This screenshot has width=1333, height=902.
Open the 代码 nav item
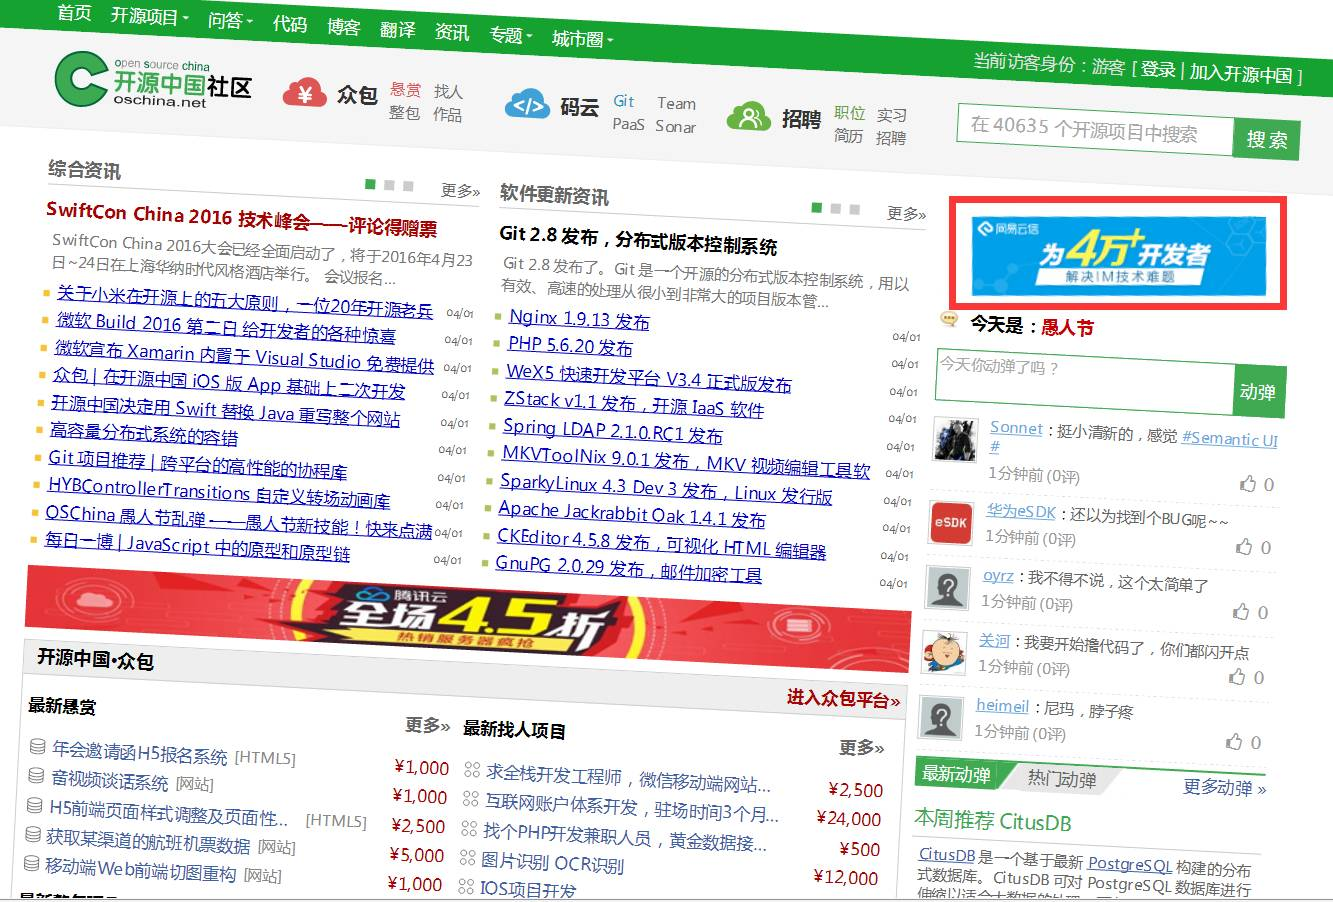[290, 23]
